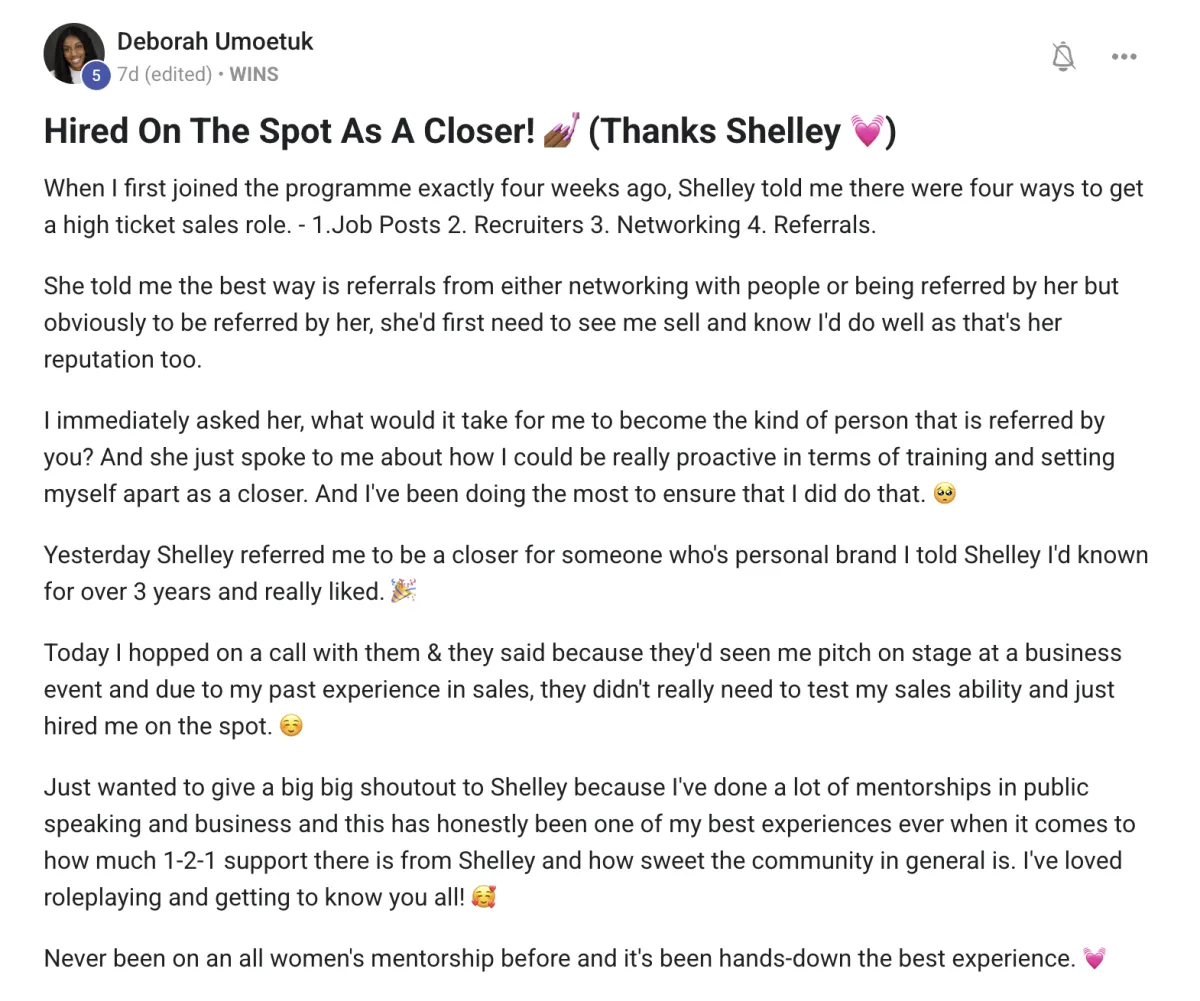Click the pleading face emoji after 'did do that'
1200x1001 pixels.
943,493
